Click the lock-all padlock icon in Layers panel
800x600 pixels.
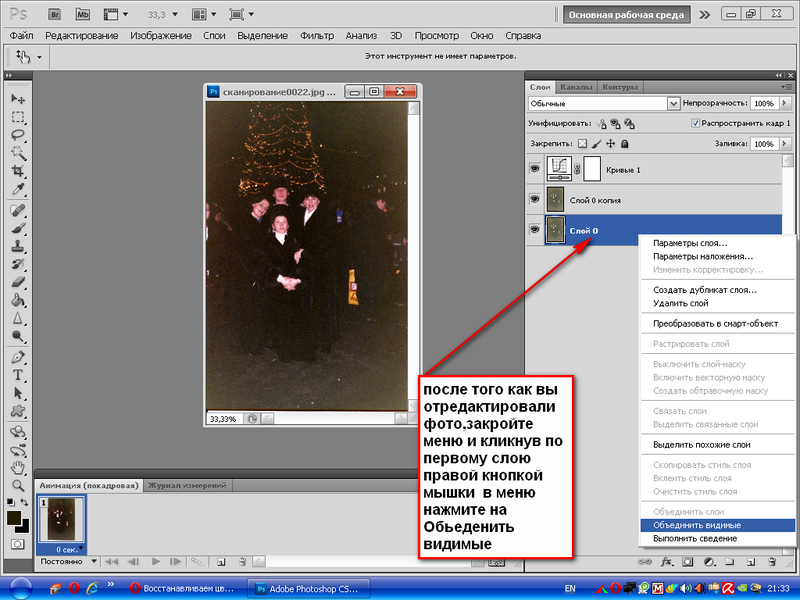625,144
